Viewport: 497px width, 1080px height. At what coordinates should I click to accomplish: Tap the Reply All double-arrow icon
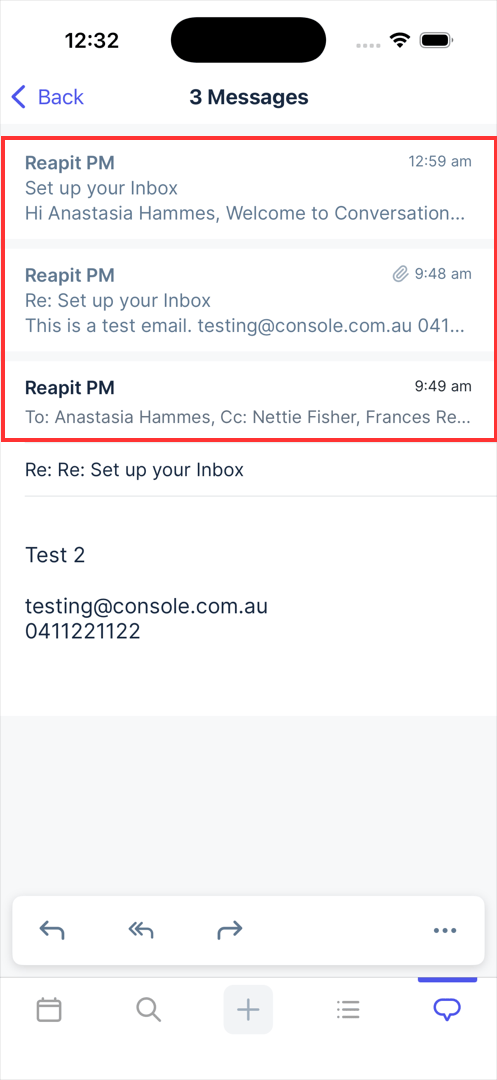pyautogui.click(x=141, y=931)
